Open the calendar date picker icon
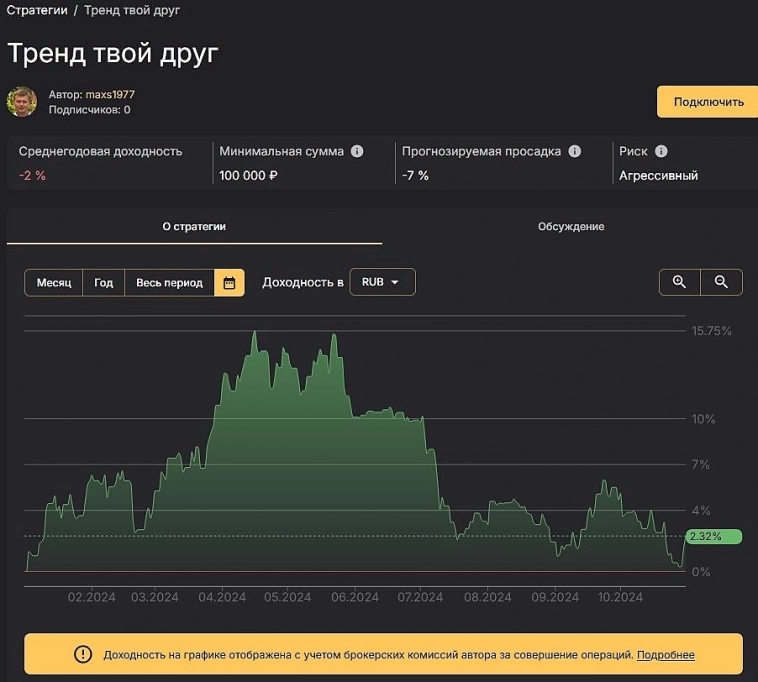 tap(229, 283)
